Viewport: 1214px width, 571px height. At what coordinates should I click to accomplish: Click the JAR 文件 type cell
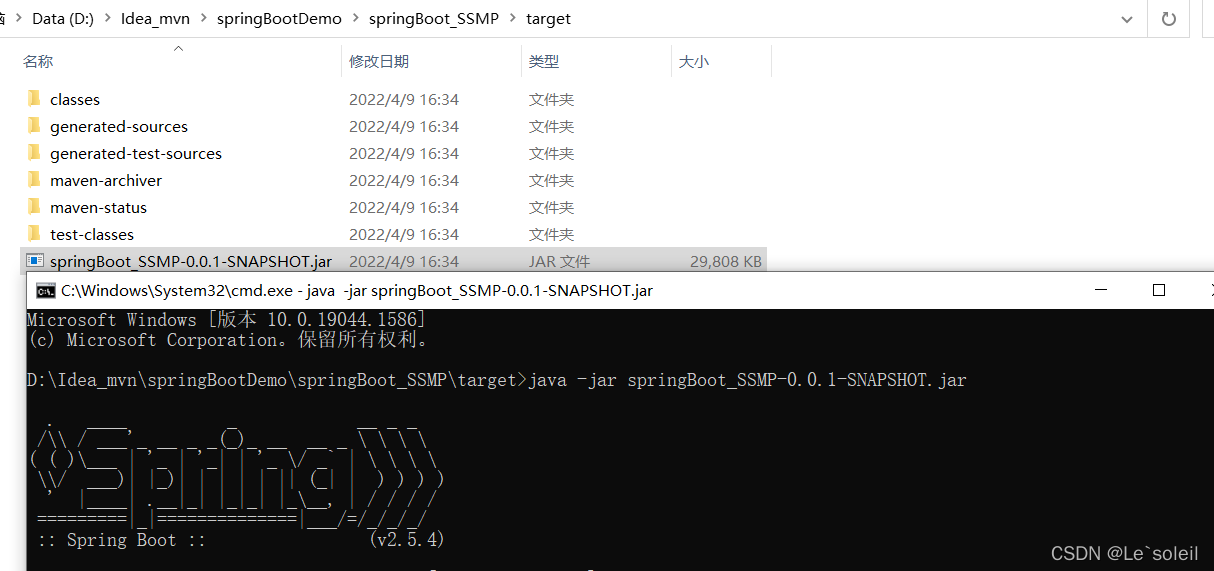click(559, 261)
